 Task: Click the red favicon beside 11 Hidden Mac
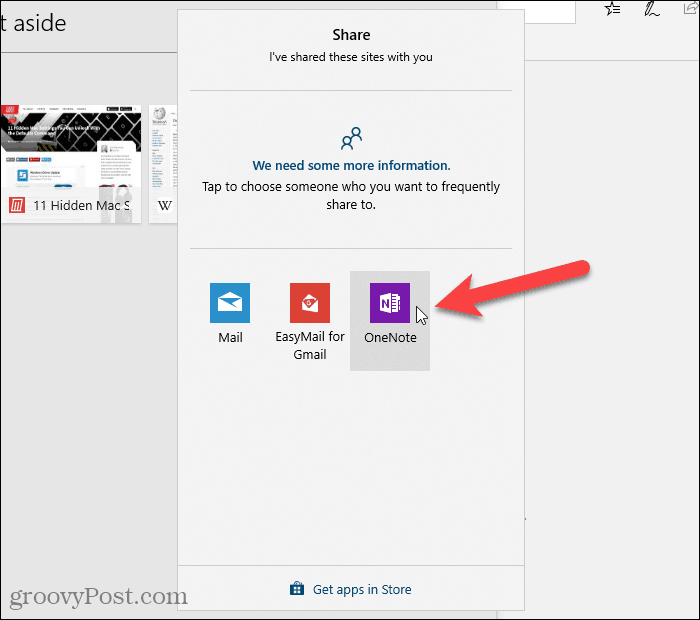point(17,205)
